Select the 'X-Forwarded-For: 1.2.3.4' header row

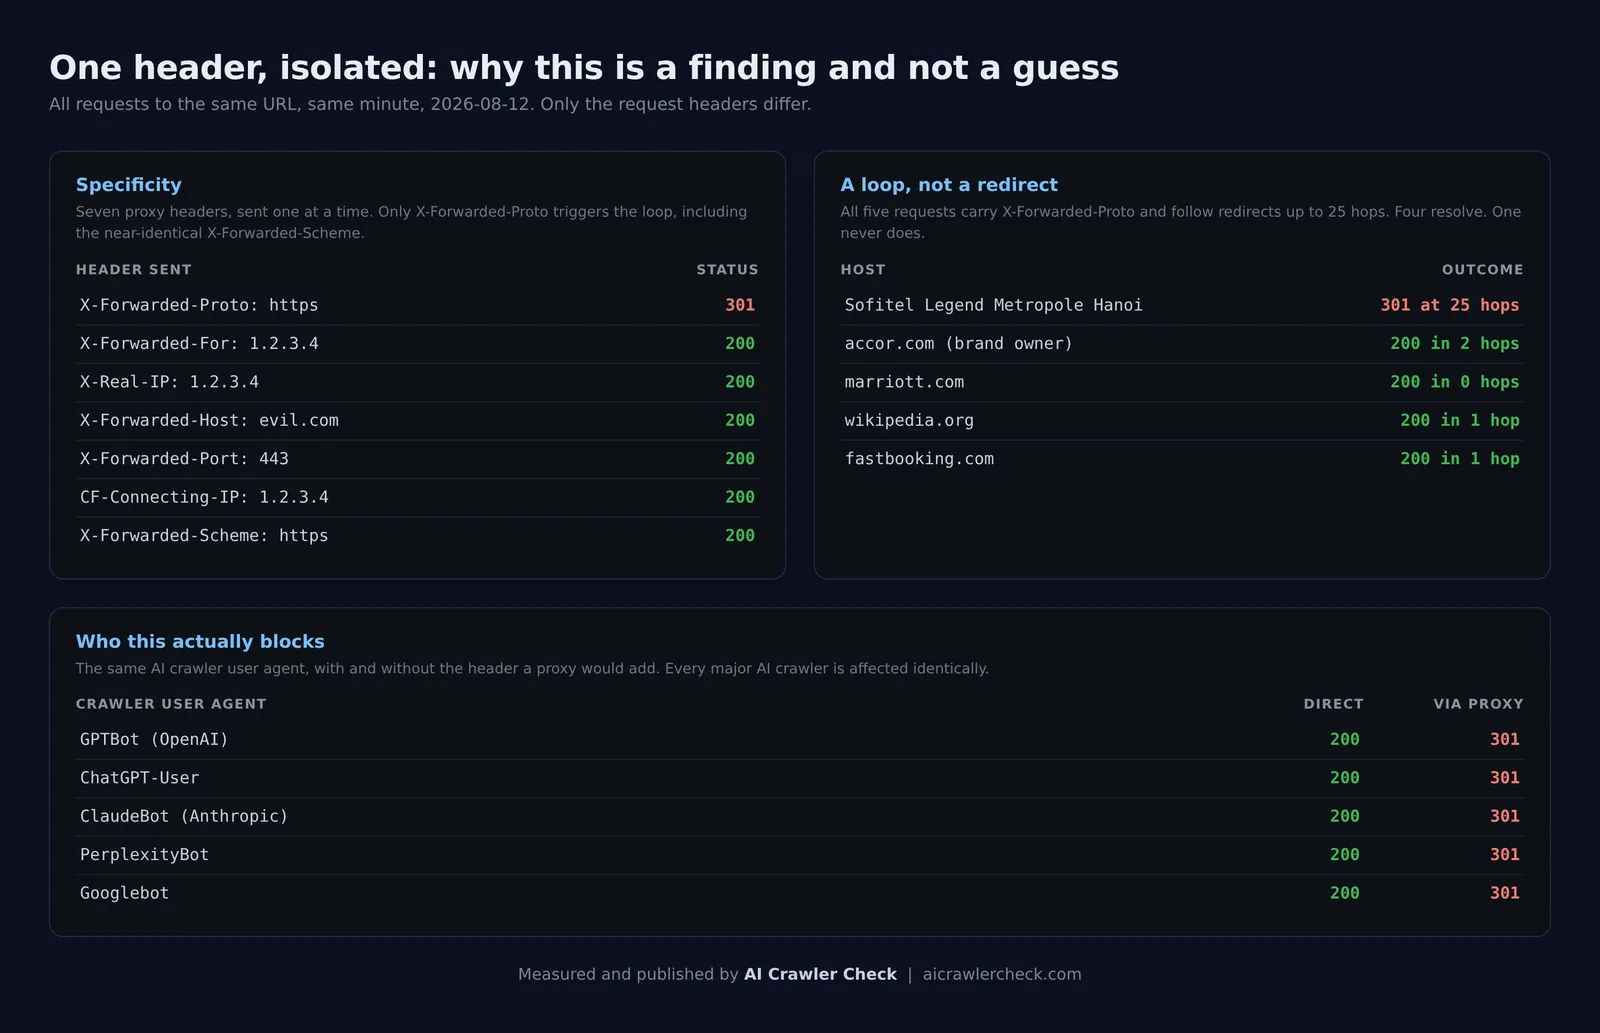(418, 344)
